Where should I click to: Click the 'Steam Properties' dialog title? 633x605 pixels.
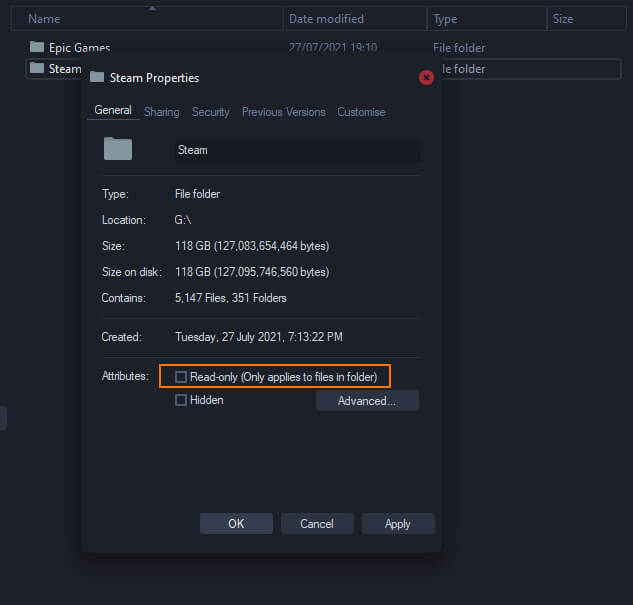(x=154, y=77)
